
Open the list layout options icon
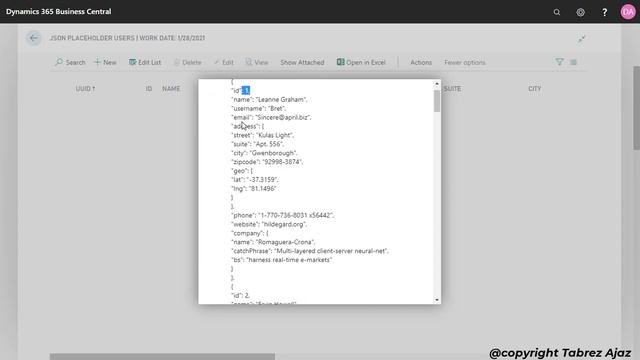(x=573, y=62)
